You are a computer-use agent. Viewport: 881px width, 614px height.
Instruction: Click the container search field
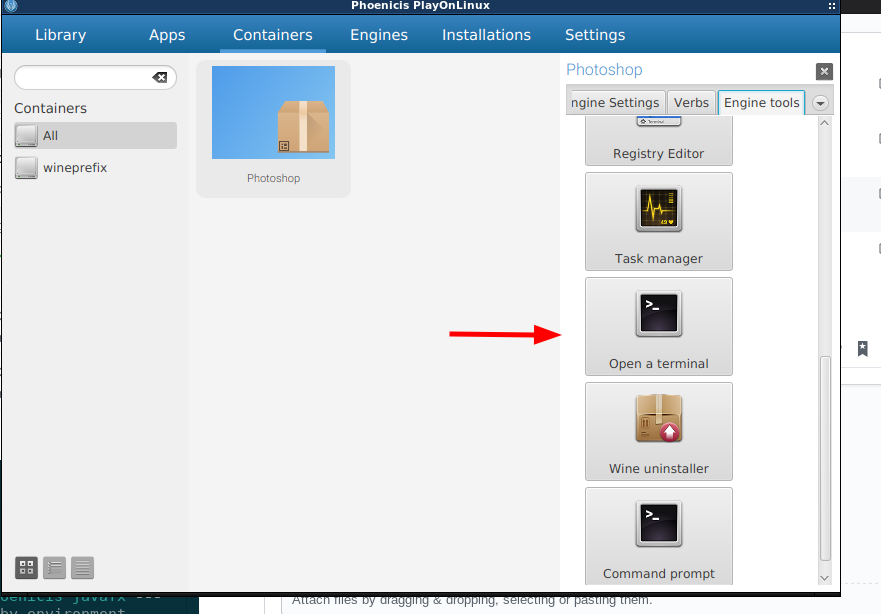(95, 78)
